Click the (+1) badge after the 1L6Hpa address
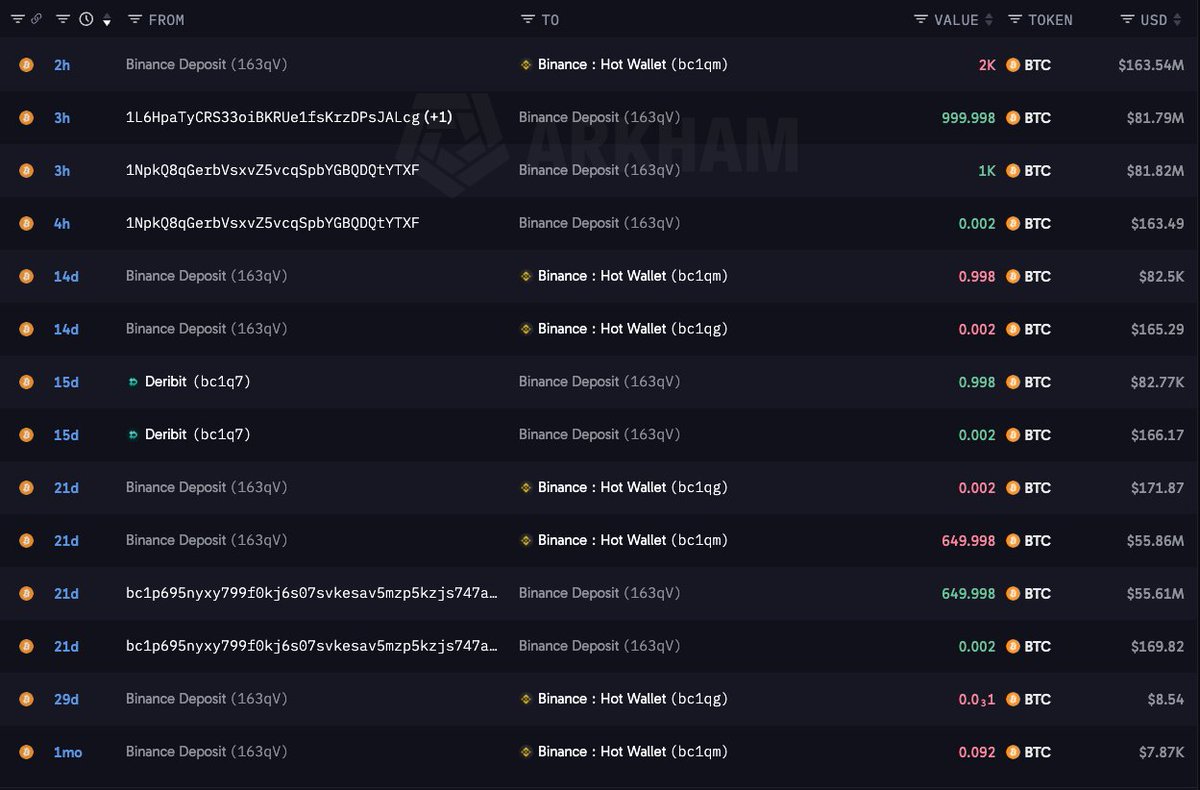This screenshot has height=790, width=1200. [438, 117]
